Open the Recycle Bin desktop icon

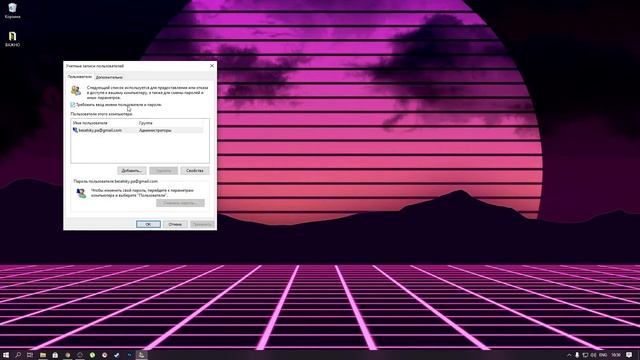[x=12, y=11]
